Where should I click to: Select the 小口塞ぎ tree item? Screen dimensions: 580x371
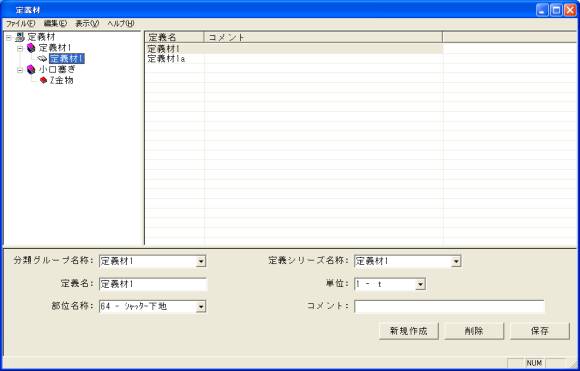point(57,69)
